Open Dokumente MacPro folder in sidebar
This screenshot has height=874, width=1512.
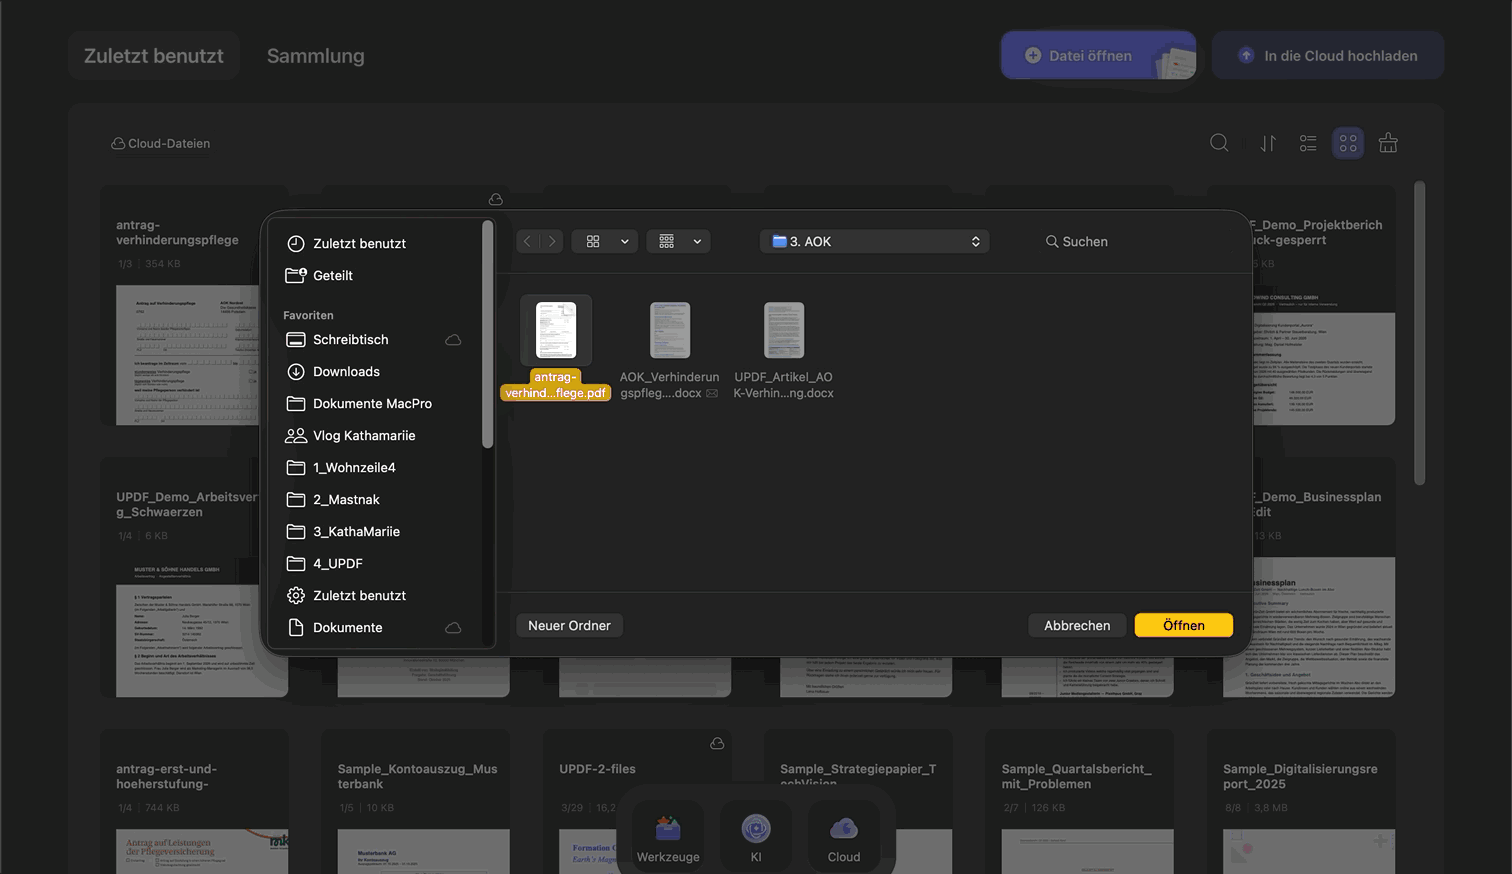click(372, 403)
